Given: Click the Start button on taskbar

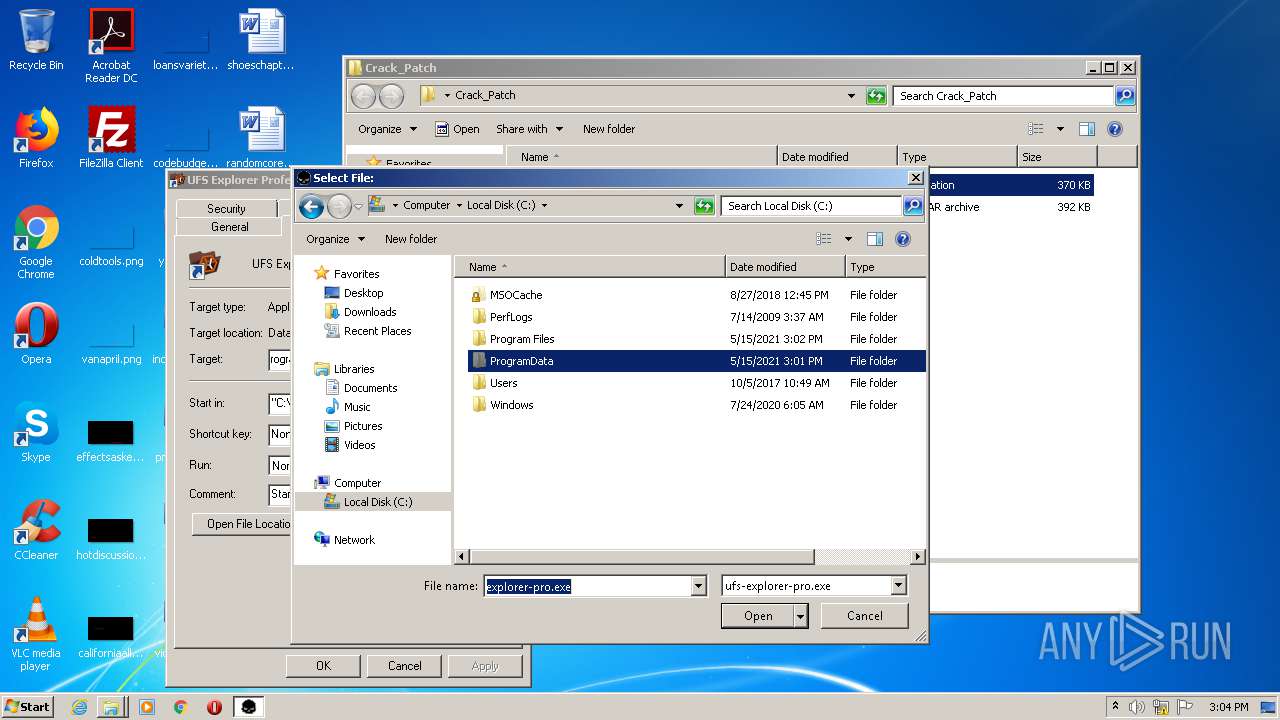Looking at the screenshot, I should 28,706.
